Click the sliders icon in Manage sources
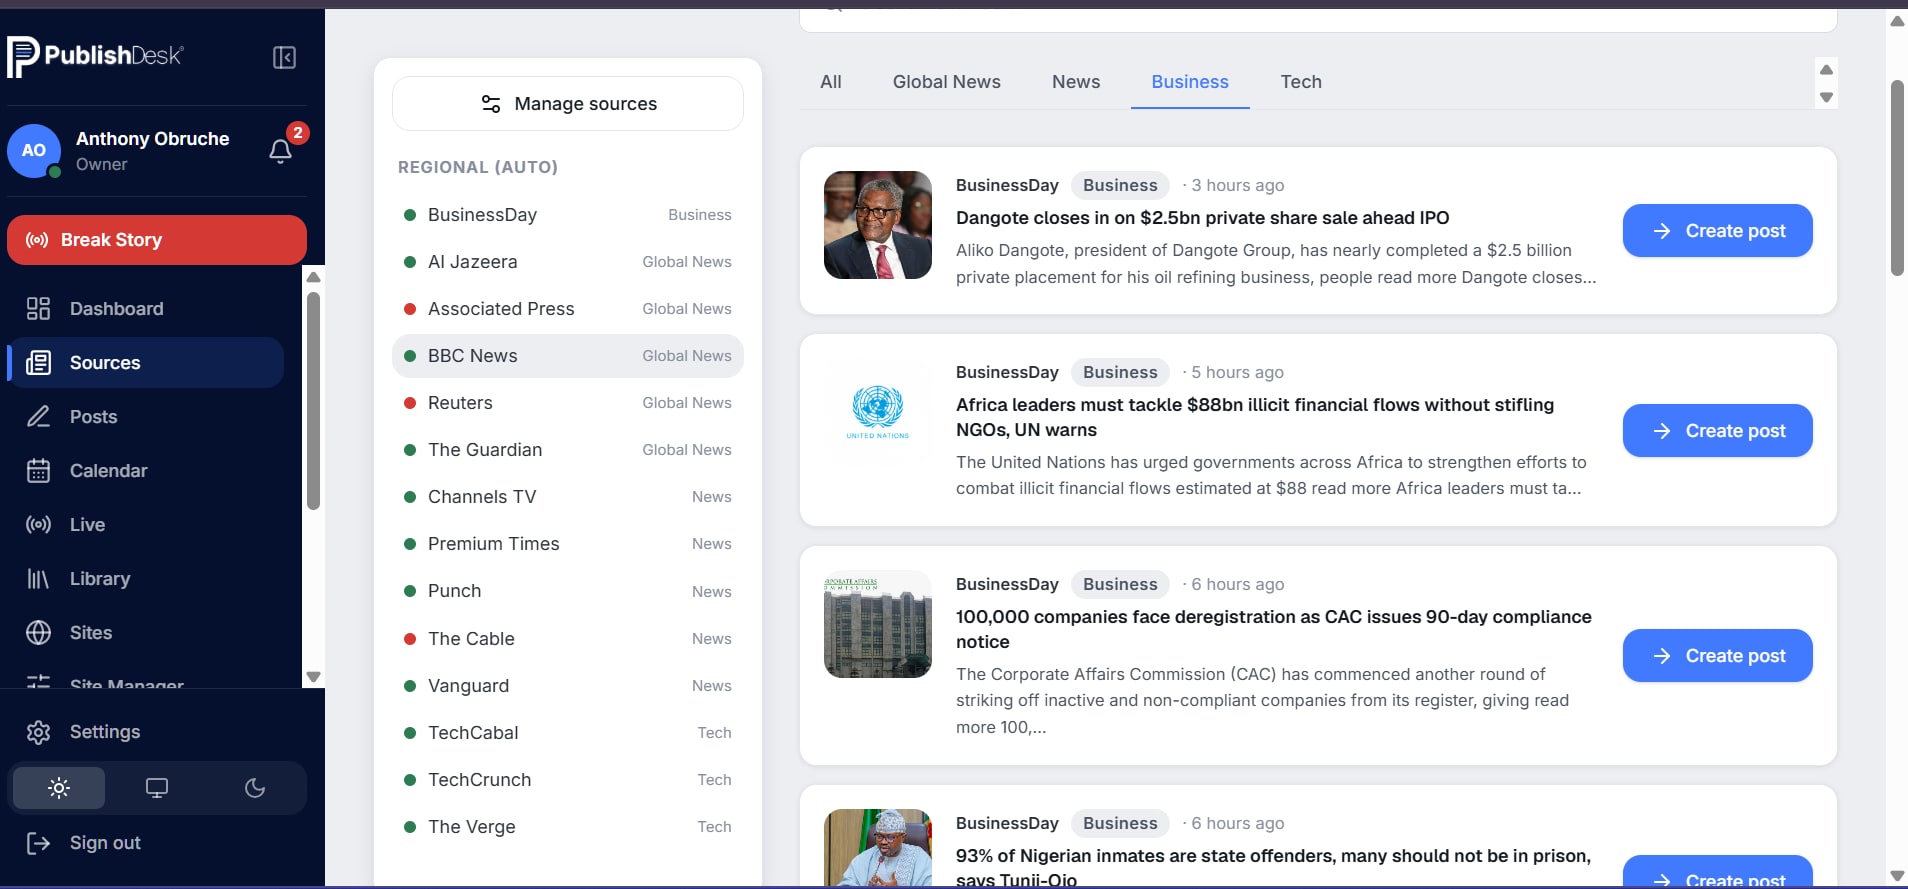 (x=491, y=104)
